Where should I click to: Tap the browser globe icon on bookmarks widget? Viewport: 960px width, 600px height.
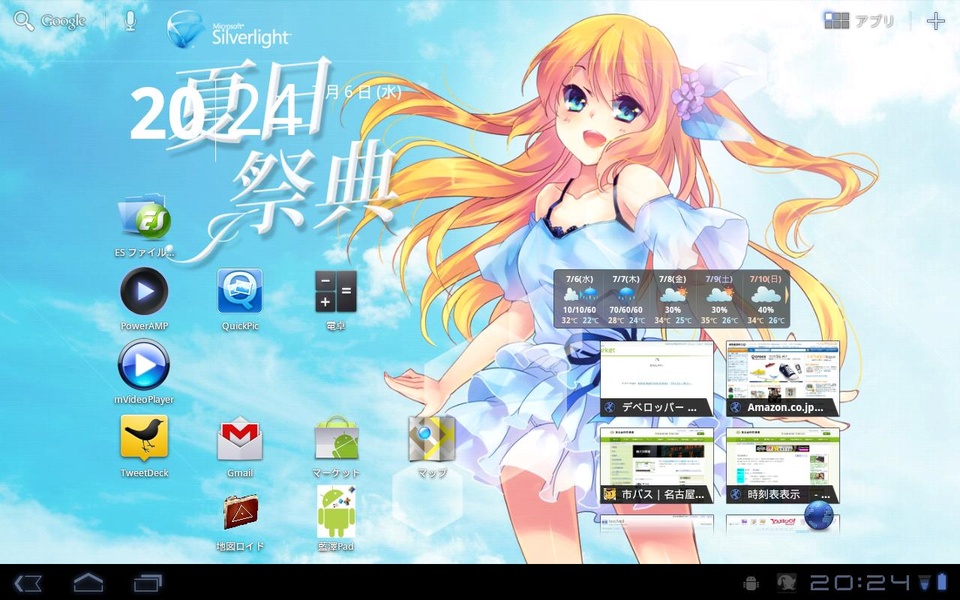(x=819, y=516)
